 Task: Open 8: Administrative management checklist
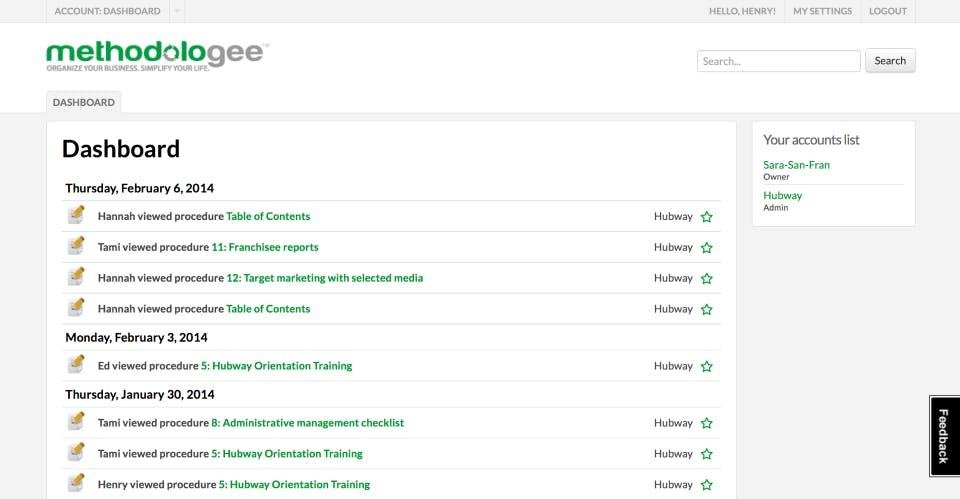tap(307, 423)
